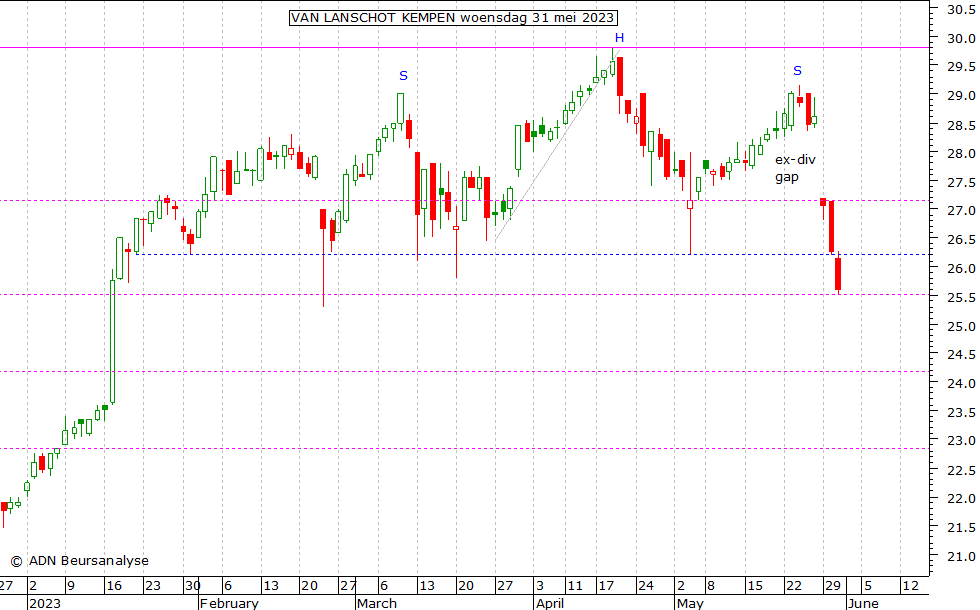Click the 2023 year label on the date axis
Viewport: 980px width, 610px height.
click(x=45, y=603)
